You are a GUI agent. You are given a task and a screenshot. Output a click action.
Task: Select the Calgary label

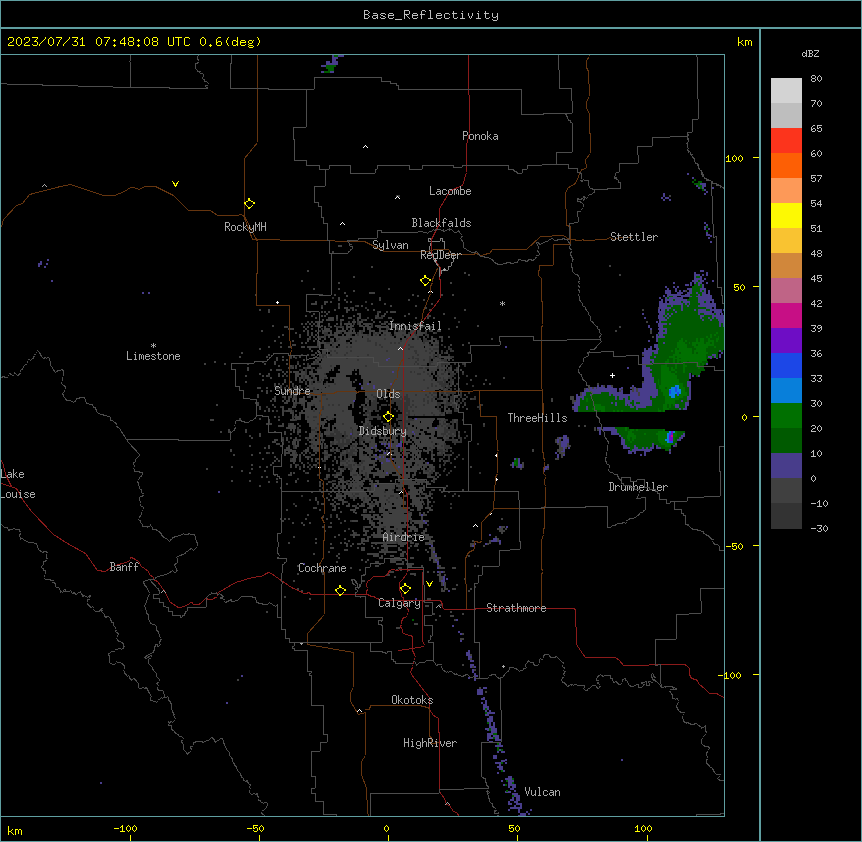[x=399, y=603]
